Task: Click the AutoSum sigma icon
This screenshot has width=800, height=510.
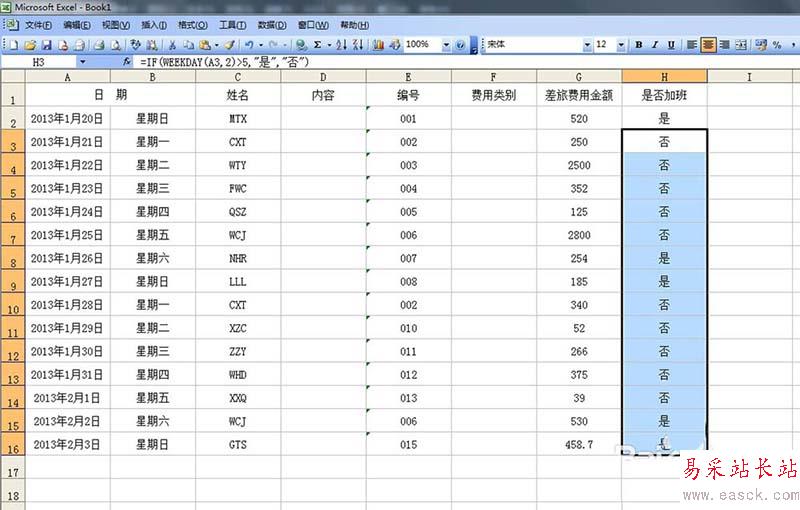Action: click(317, 45)
